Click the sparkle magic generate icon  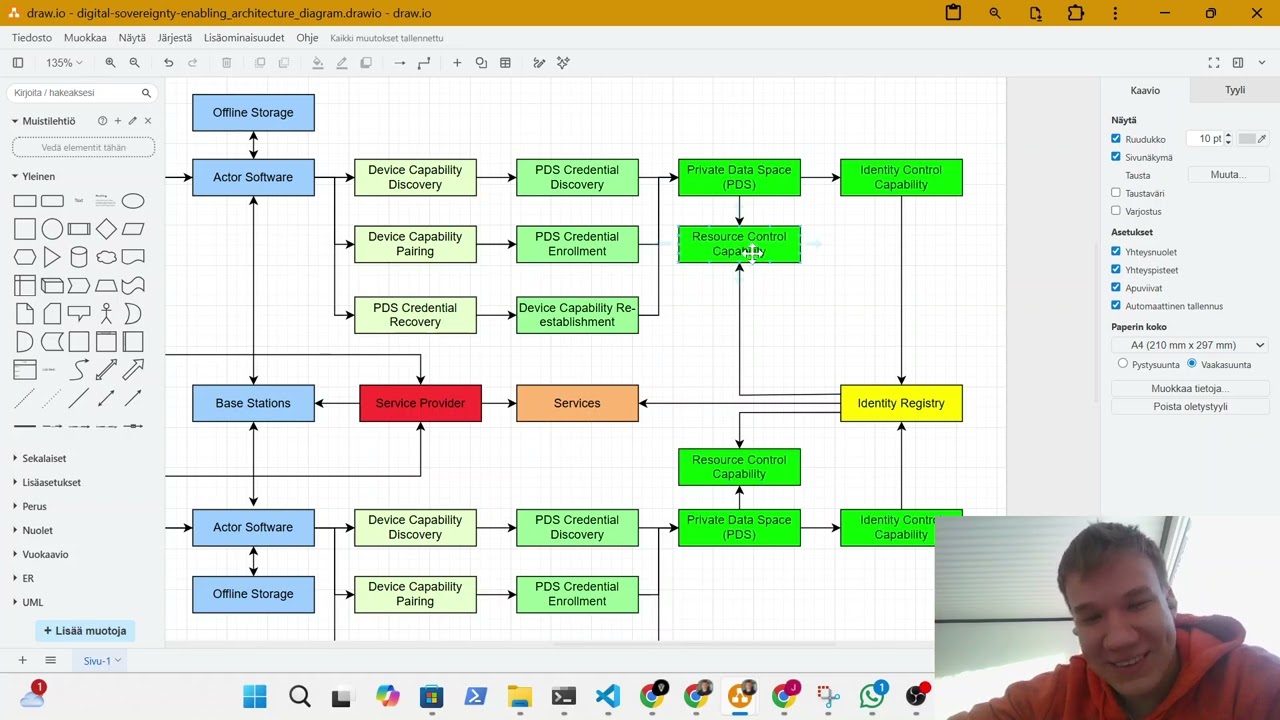pos(563,63)
